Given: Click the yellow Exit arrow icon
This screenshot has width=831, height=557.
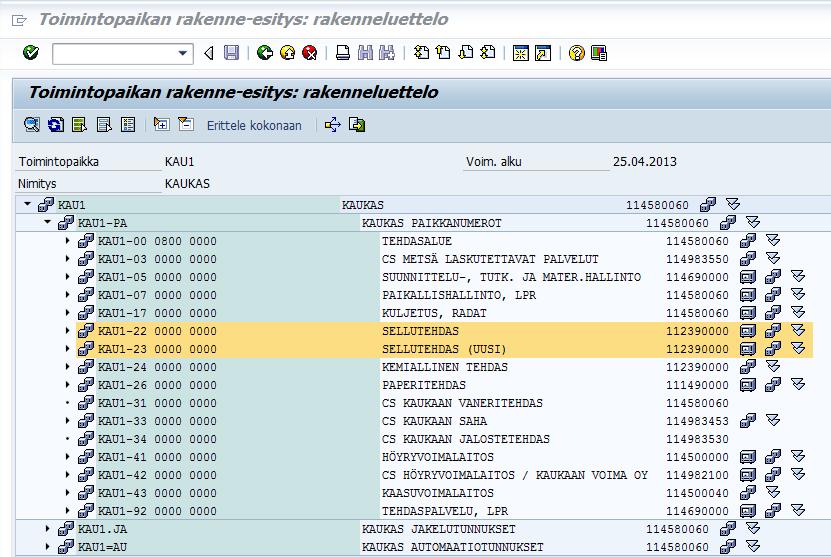Looking at the screenshot, I should [287, 52].
